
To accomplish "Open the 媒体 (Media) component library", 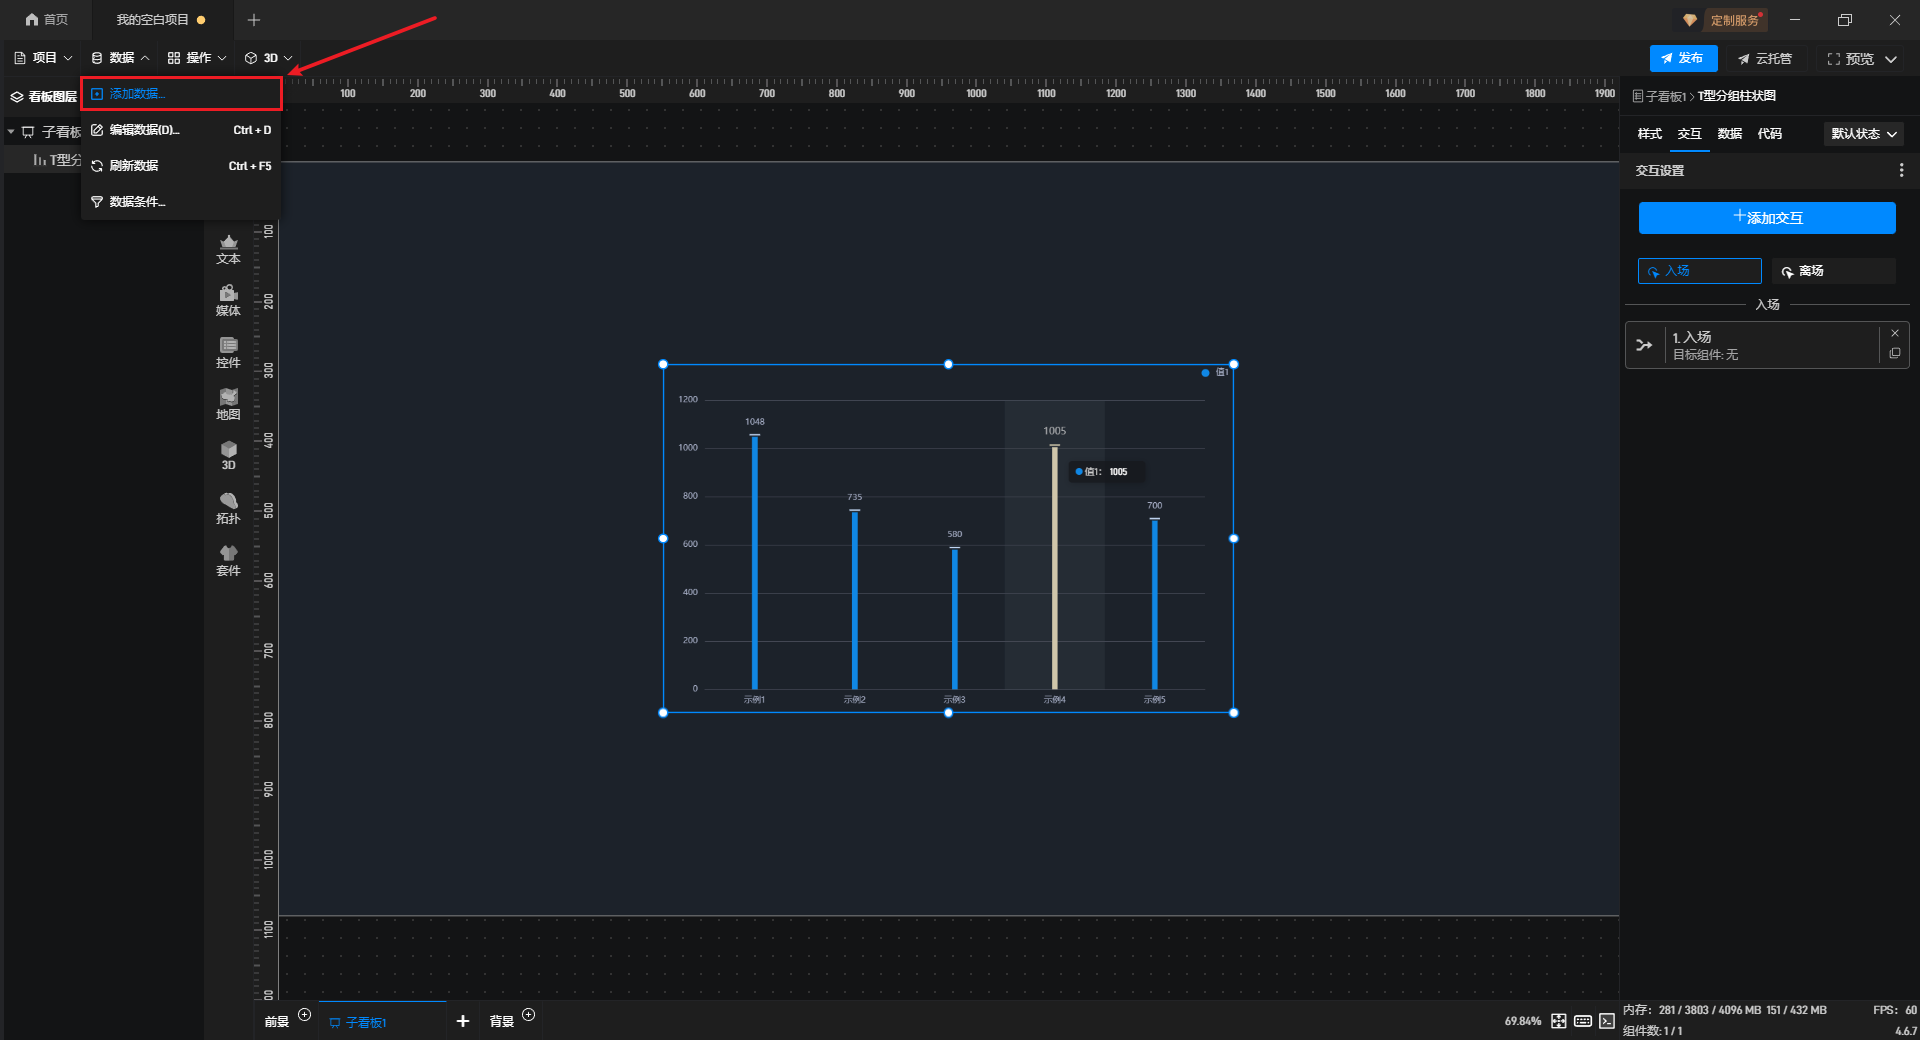I will click(x=228, y=300).
